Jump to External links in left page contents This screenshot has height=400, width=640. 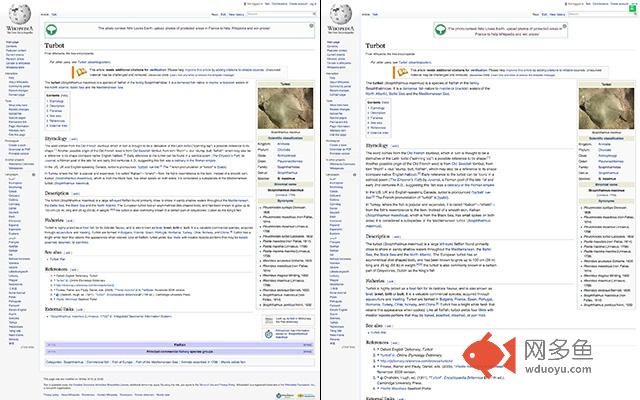click(x=58, y=126)
